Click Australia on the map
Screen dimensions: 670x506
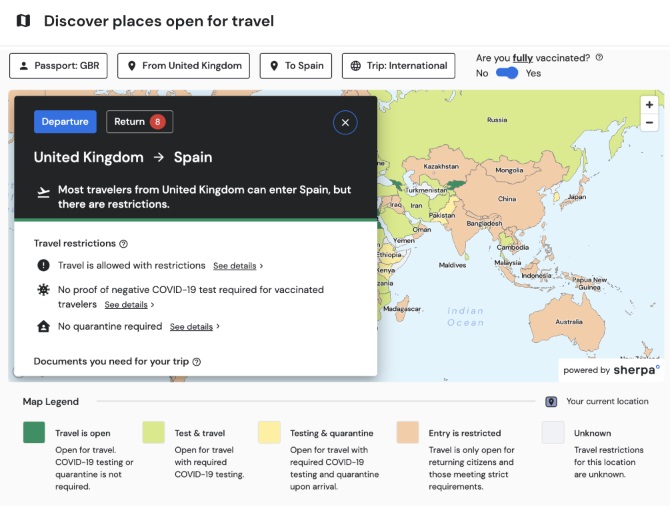click(x=569, y=321)
